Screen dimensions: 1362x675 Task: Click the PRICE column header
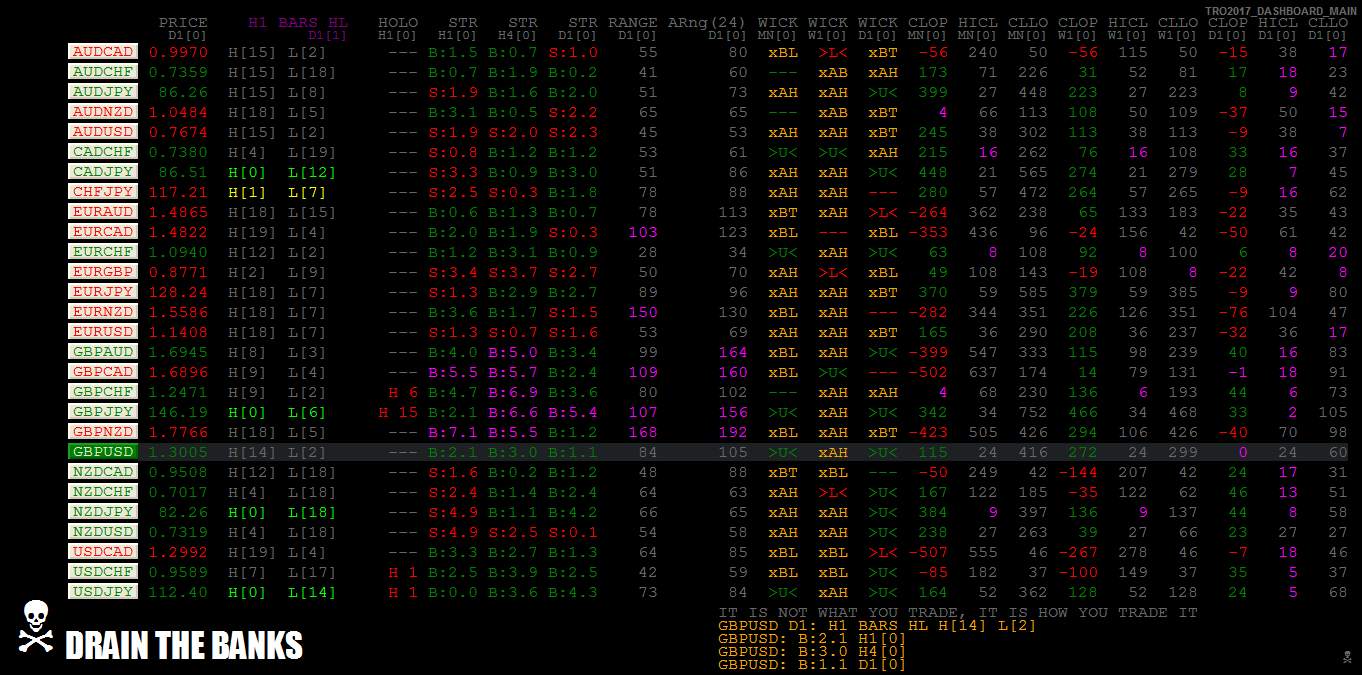(183, 23)
